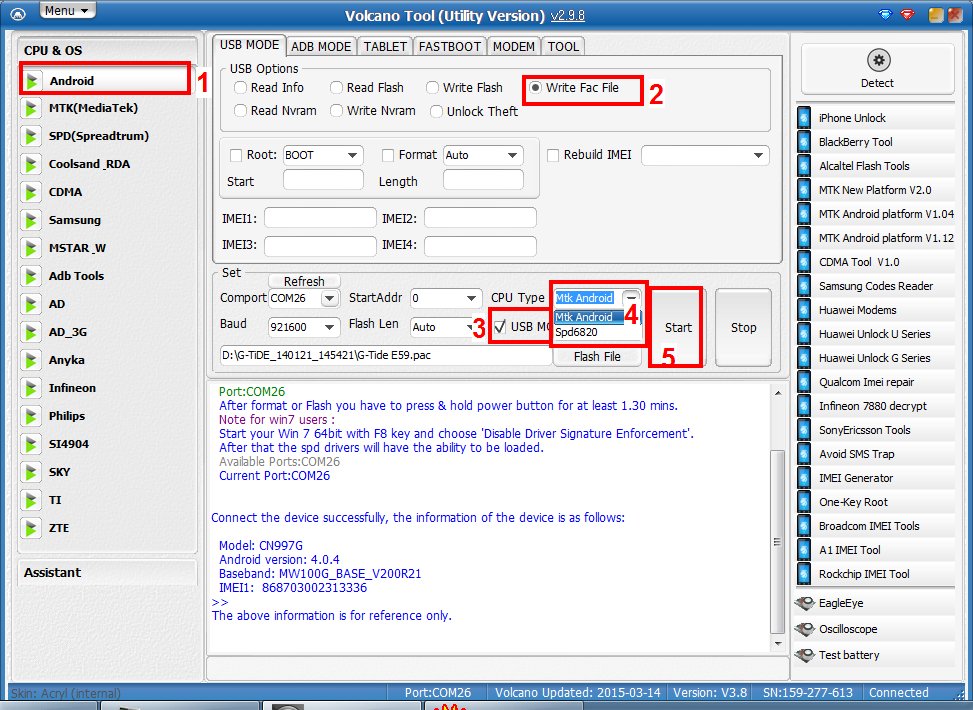Expand the Root BOOT dropdown
Screen dimensions: 973x710
tap(352, 155)
